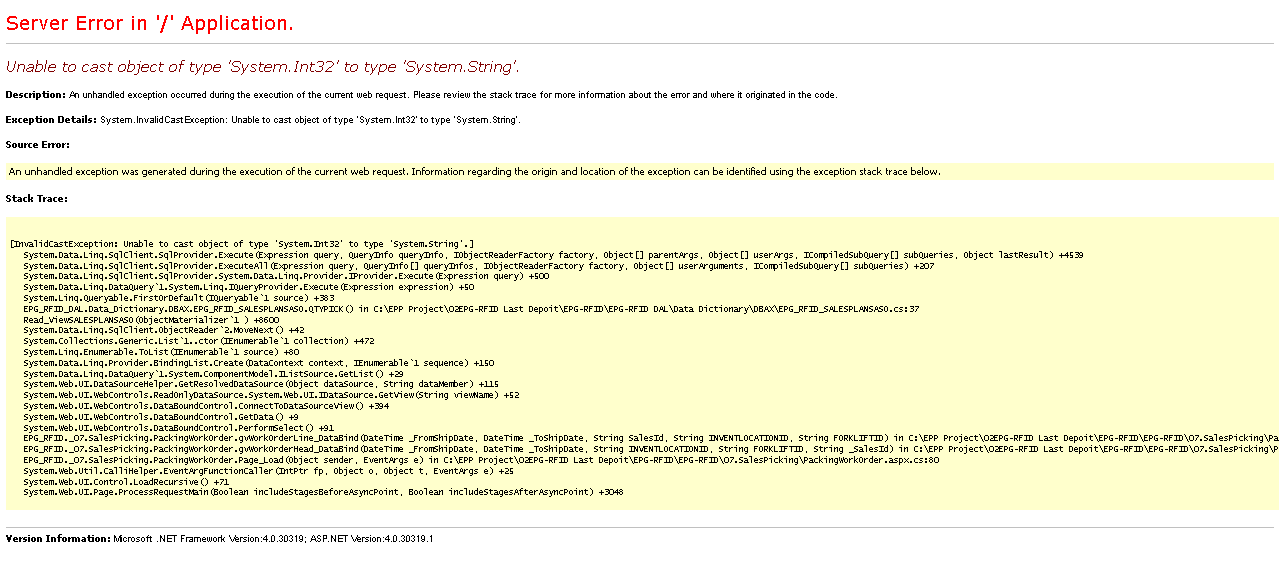
Task: Click the "Server Error in '/' Application." heading
Action: tap(150, 23)
